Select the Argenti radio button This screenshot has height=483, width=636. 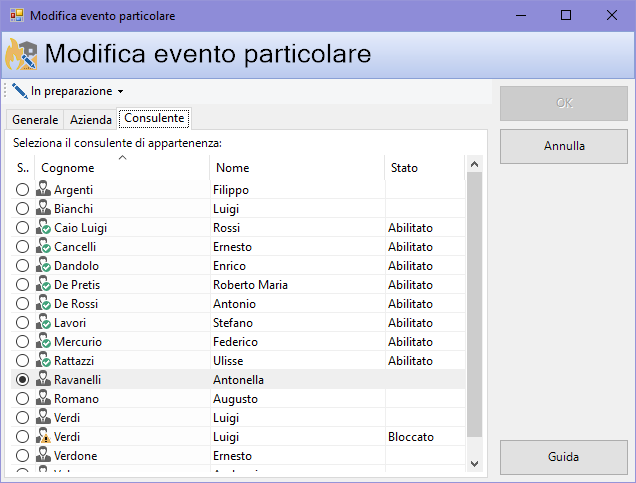pyautogui.click(x=22, y=189)
